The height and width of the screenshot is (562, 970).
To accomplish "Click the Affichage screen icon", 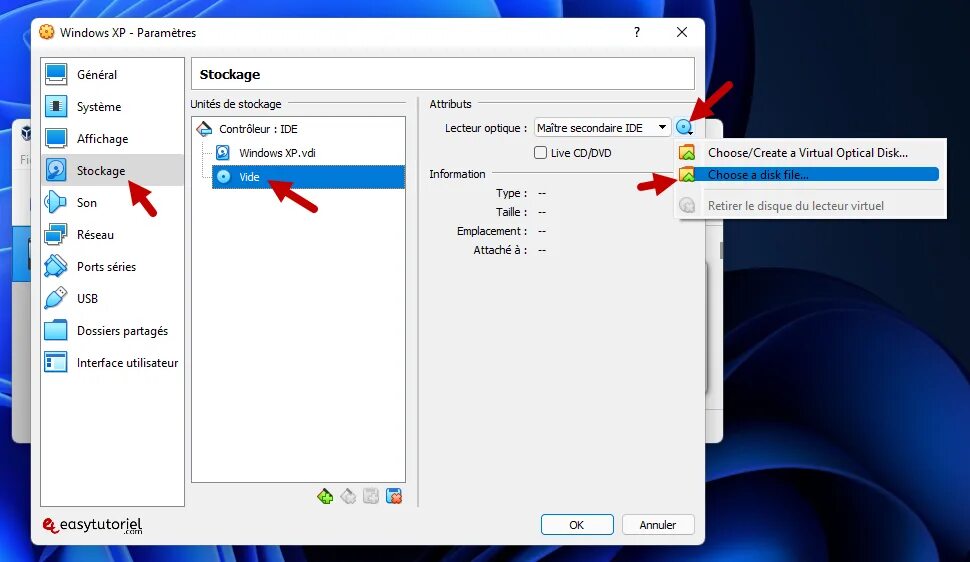I will pyautogui.click(x=56, y=139).
